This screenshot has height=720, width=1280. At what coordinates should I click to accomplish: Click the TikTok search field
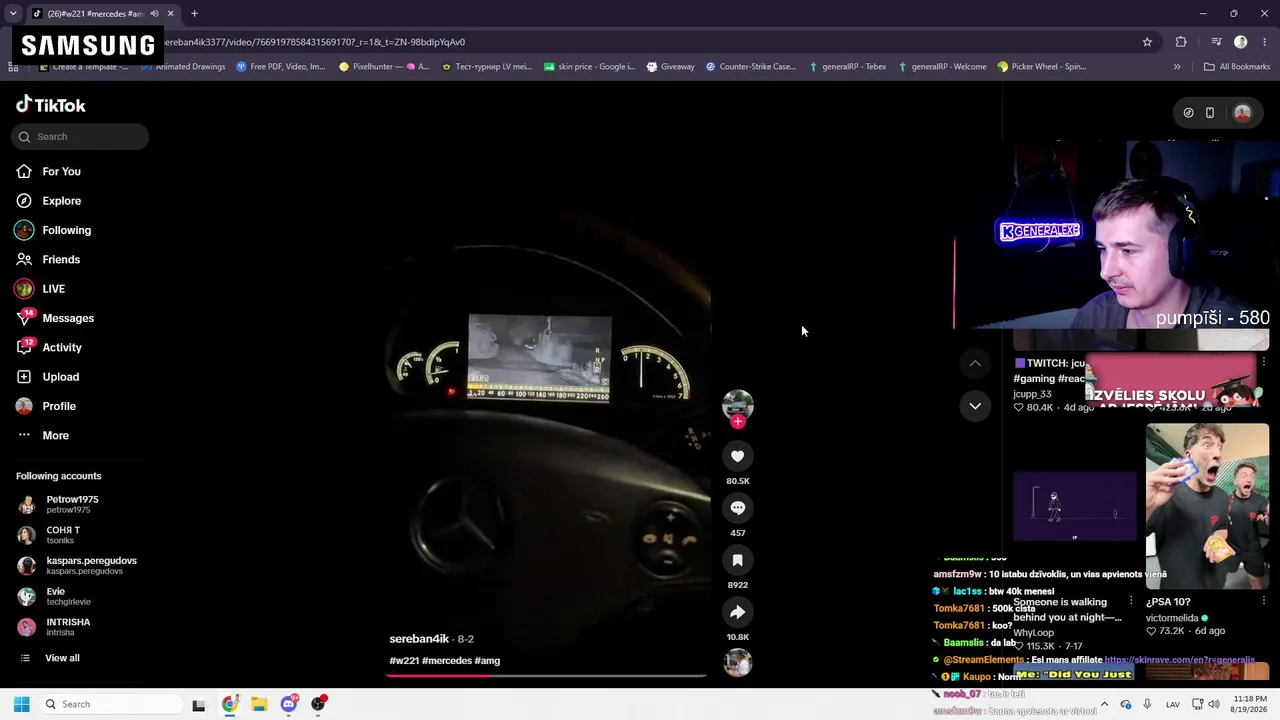80,137
